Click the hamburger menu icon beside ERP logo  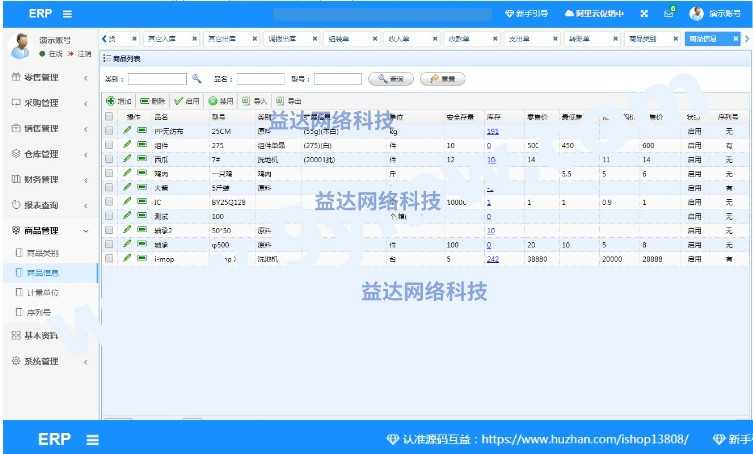point(67,14)
